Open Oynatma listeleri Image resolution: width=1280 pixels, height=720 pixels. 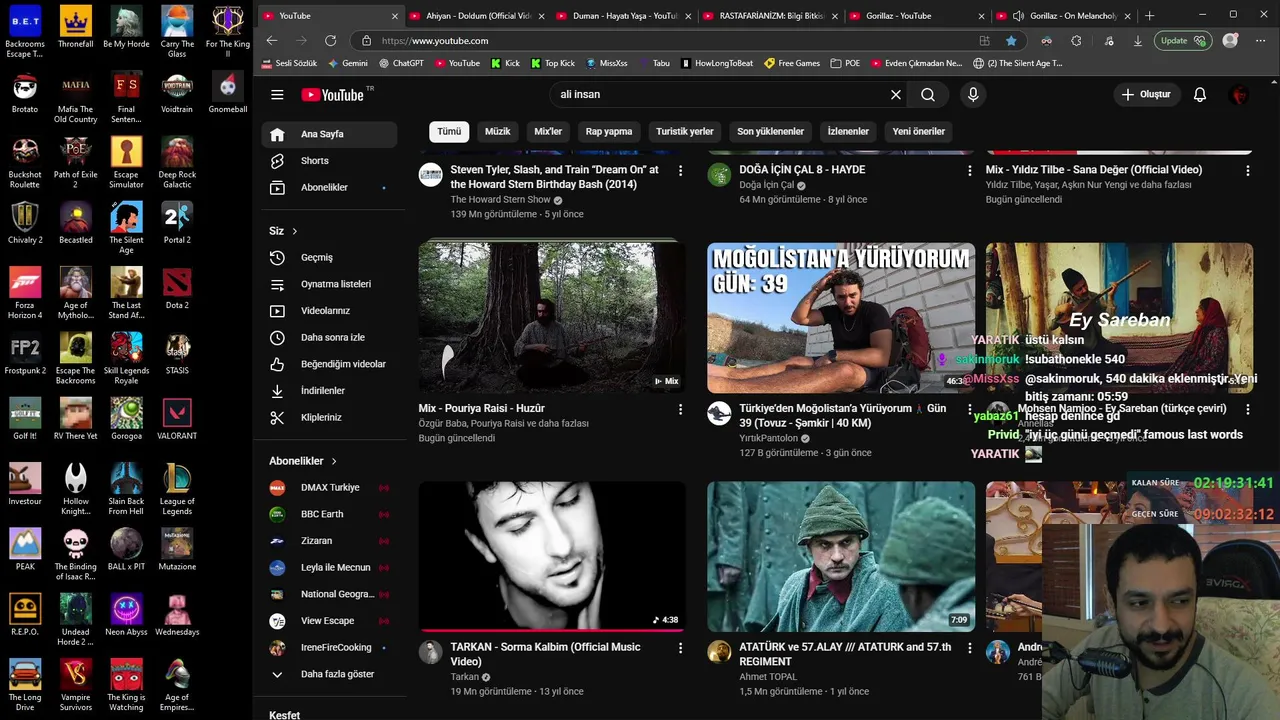[x=329, y=284]
